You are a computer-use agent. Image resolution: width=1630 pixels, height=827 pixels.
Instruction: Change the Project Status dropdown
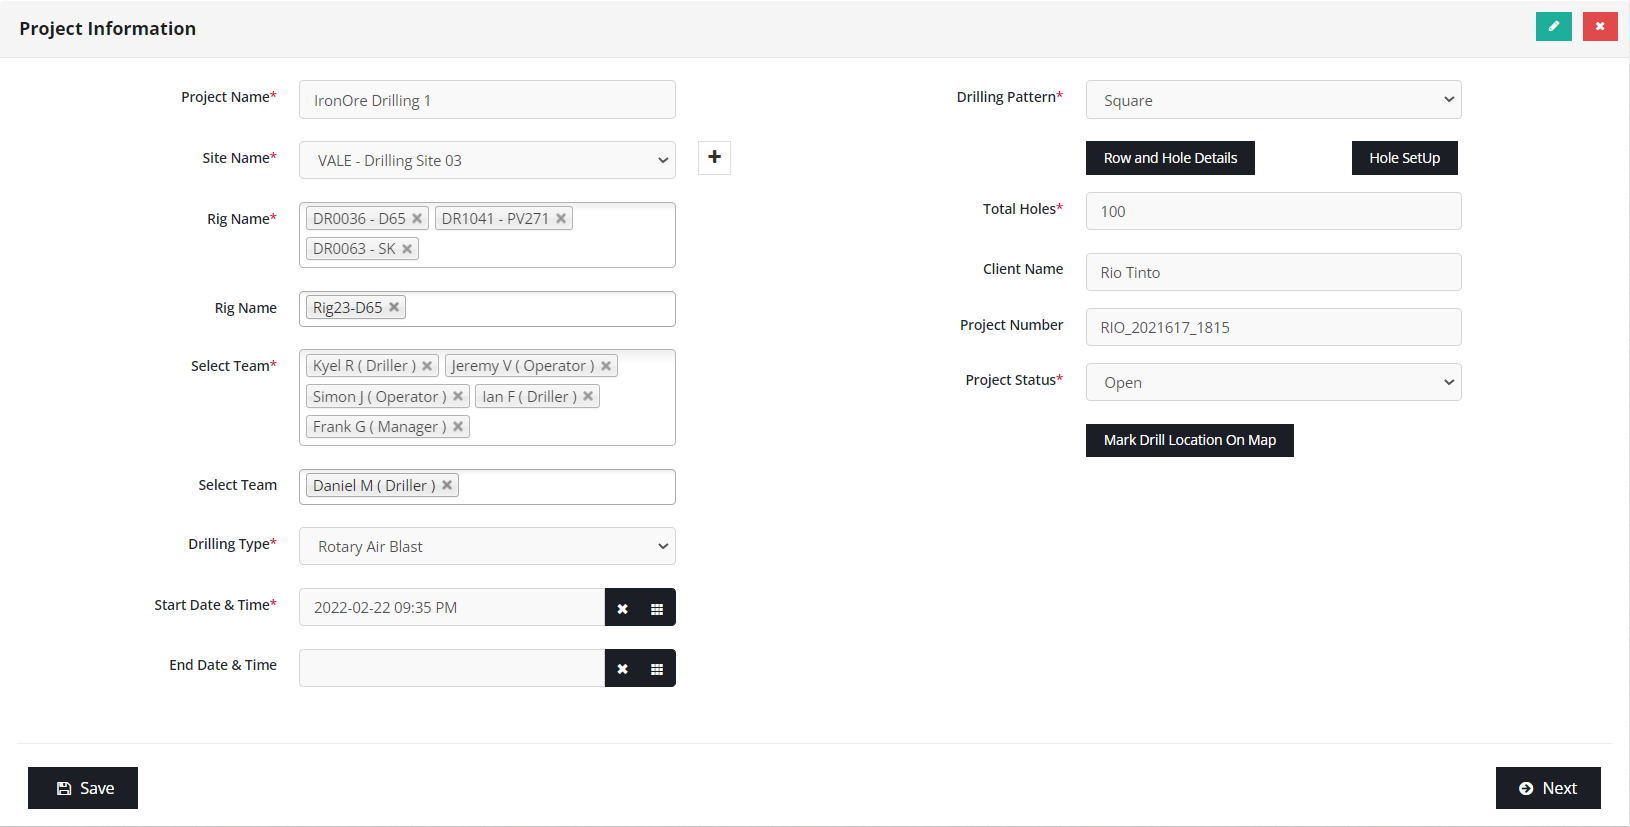[1273, 382]
